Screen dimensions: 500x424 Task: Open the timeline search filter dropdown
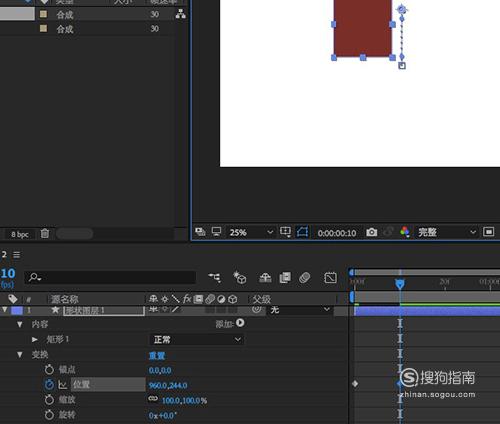point(35,277)
